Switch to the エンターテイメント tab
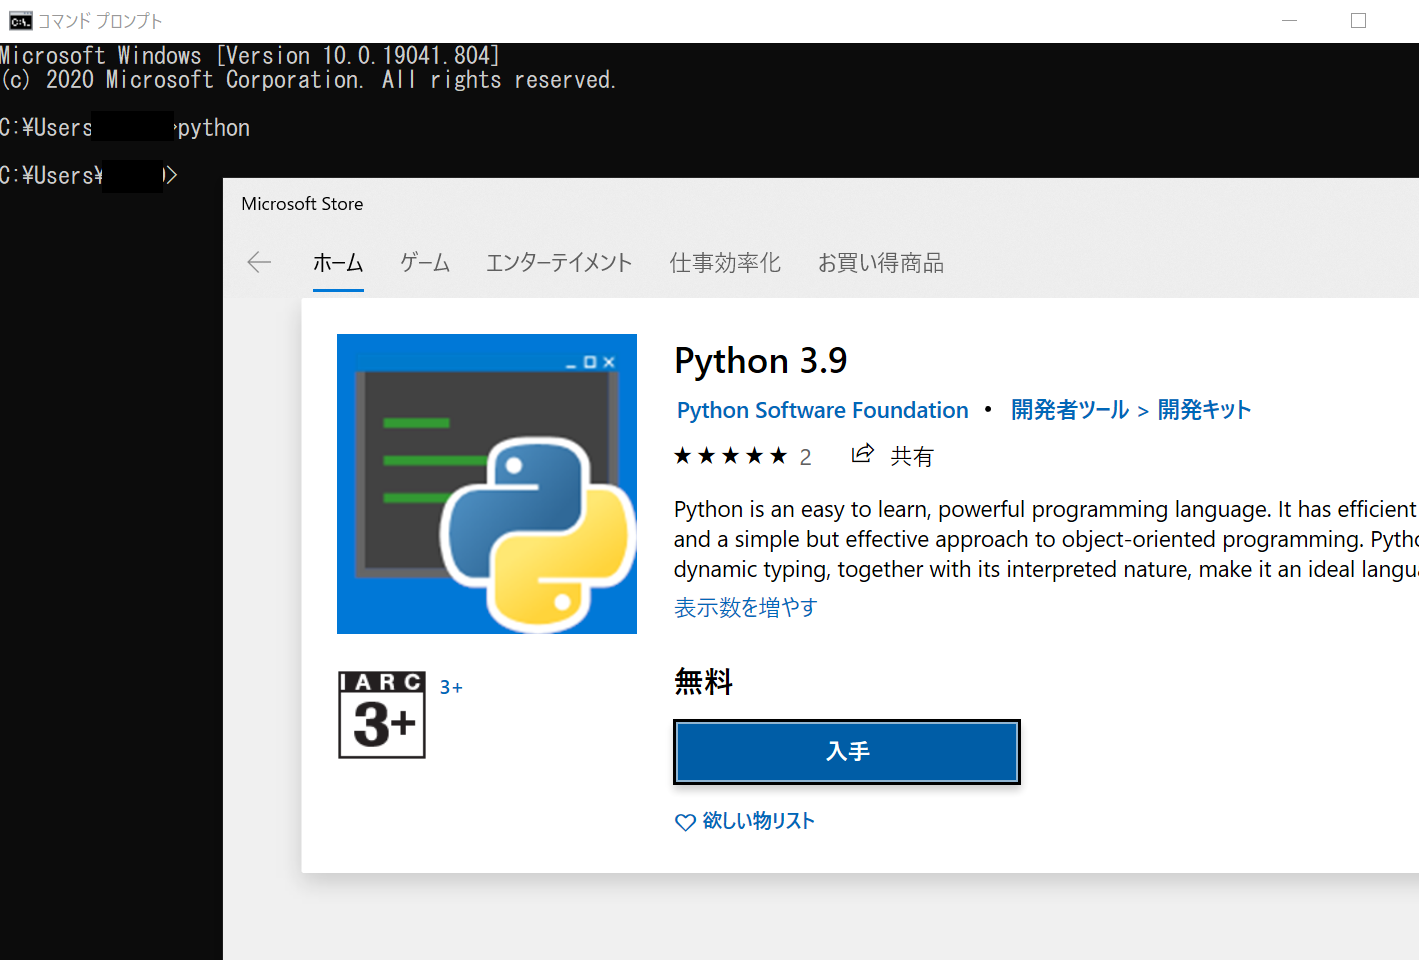1419x960 pixels. point(558,262)
